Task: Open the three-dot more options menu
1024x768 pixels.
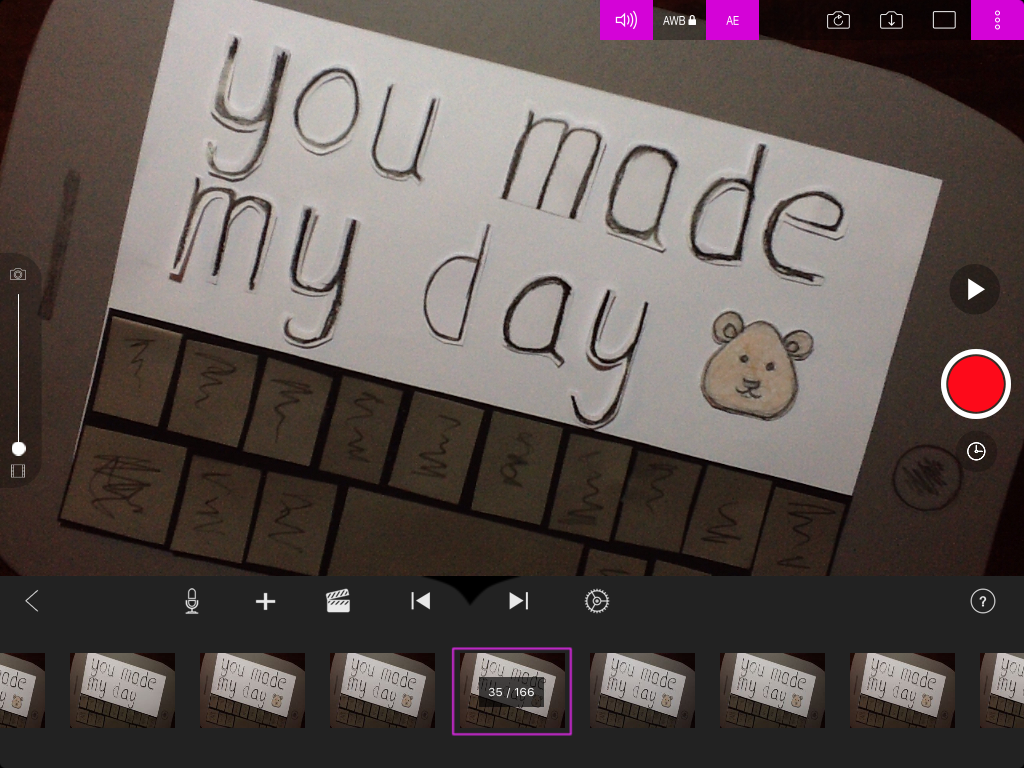Action: 997,20
